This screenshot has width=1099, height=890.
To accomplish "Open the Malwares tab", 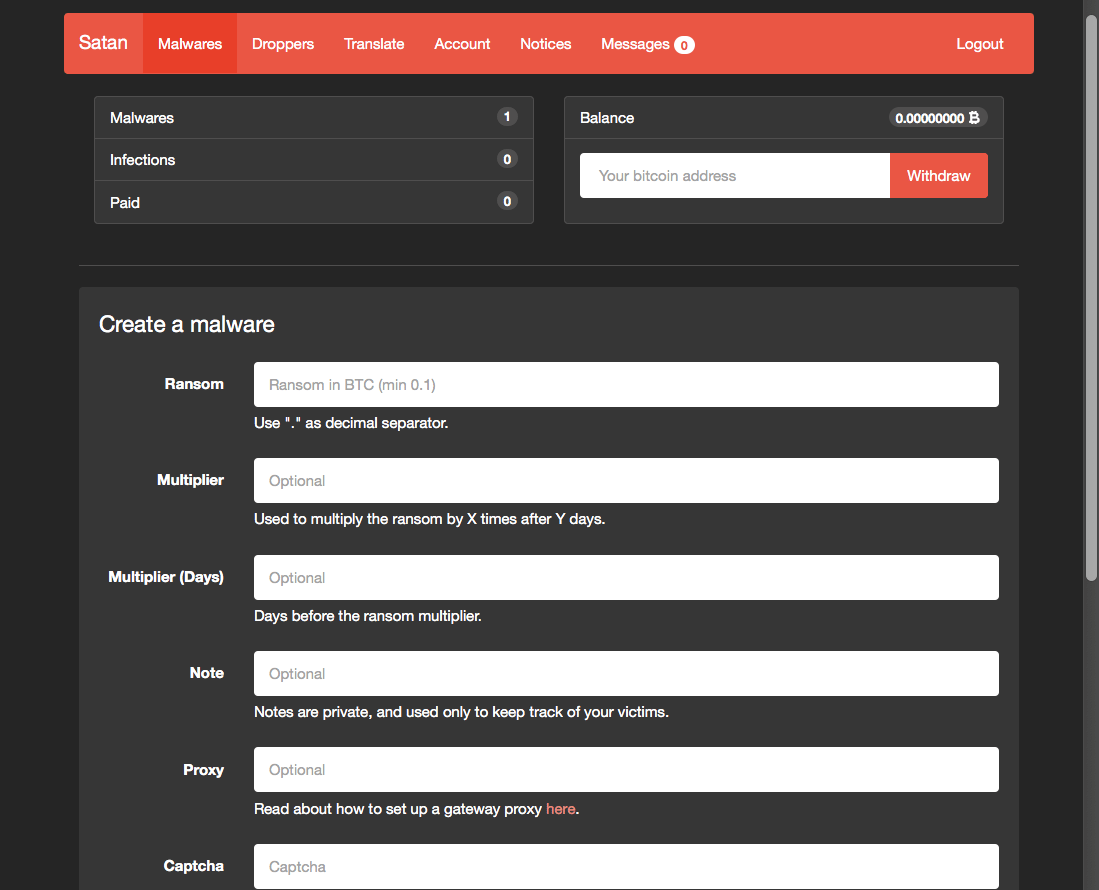I will [190, 44].
